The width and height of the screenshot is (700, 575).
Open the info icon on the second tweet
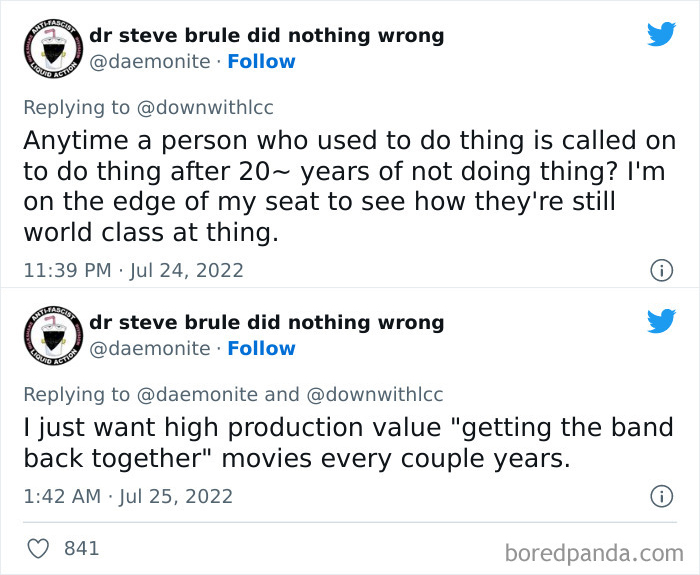(660, 496)
